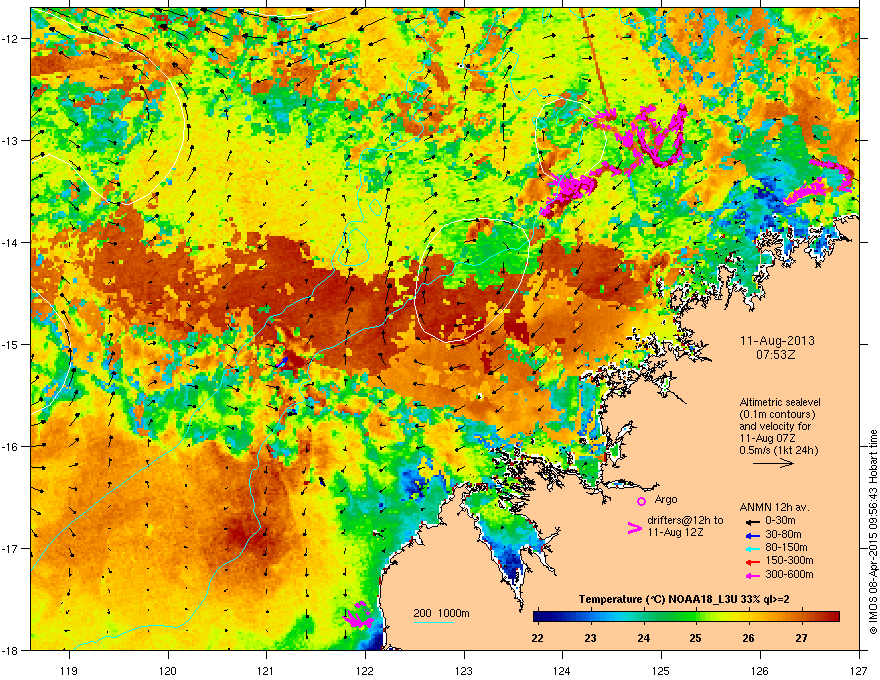Click the date label 11-Aug-2013

[777, 341]
